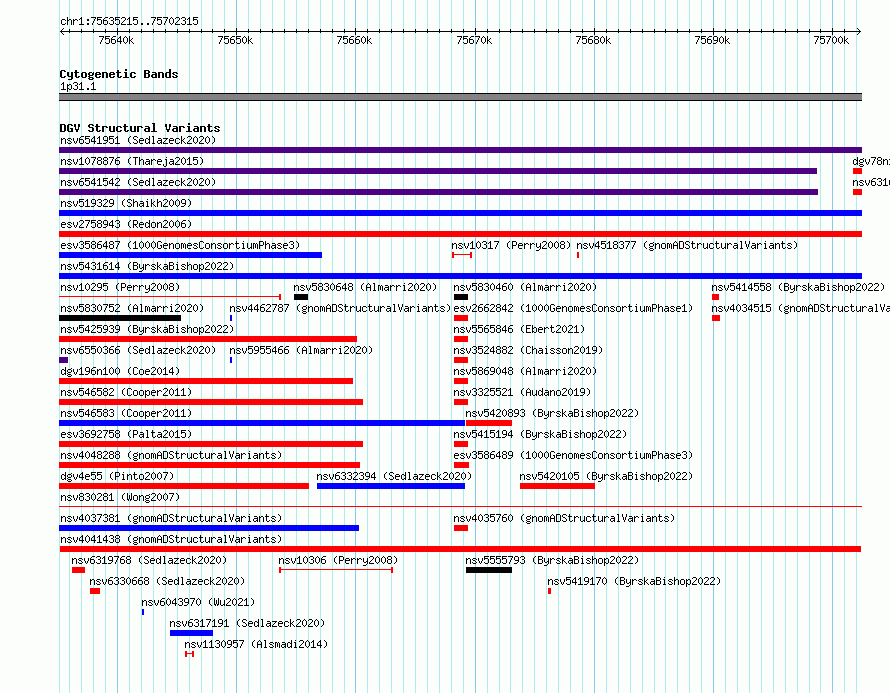Select the esv3692758 (Palta2015) label

coord(126,434)
